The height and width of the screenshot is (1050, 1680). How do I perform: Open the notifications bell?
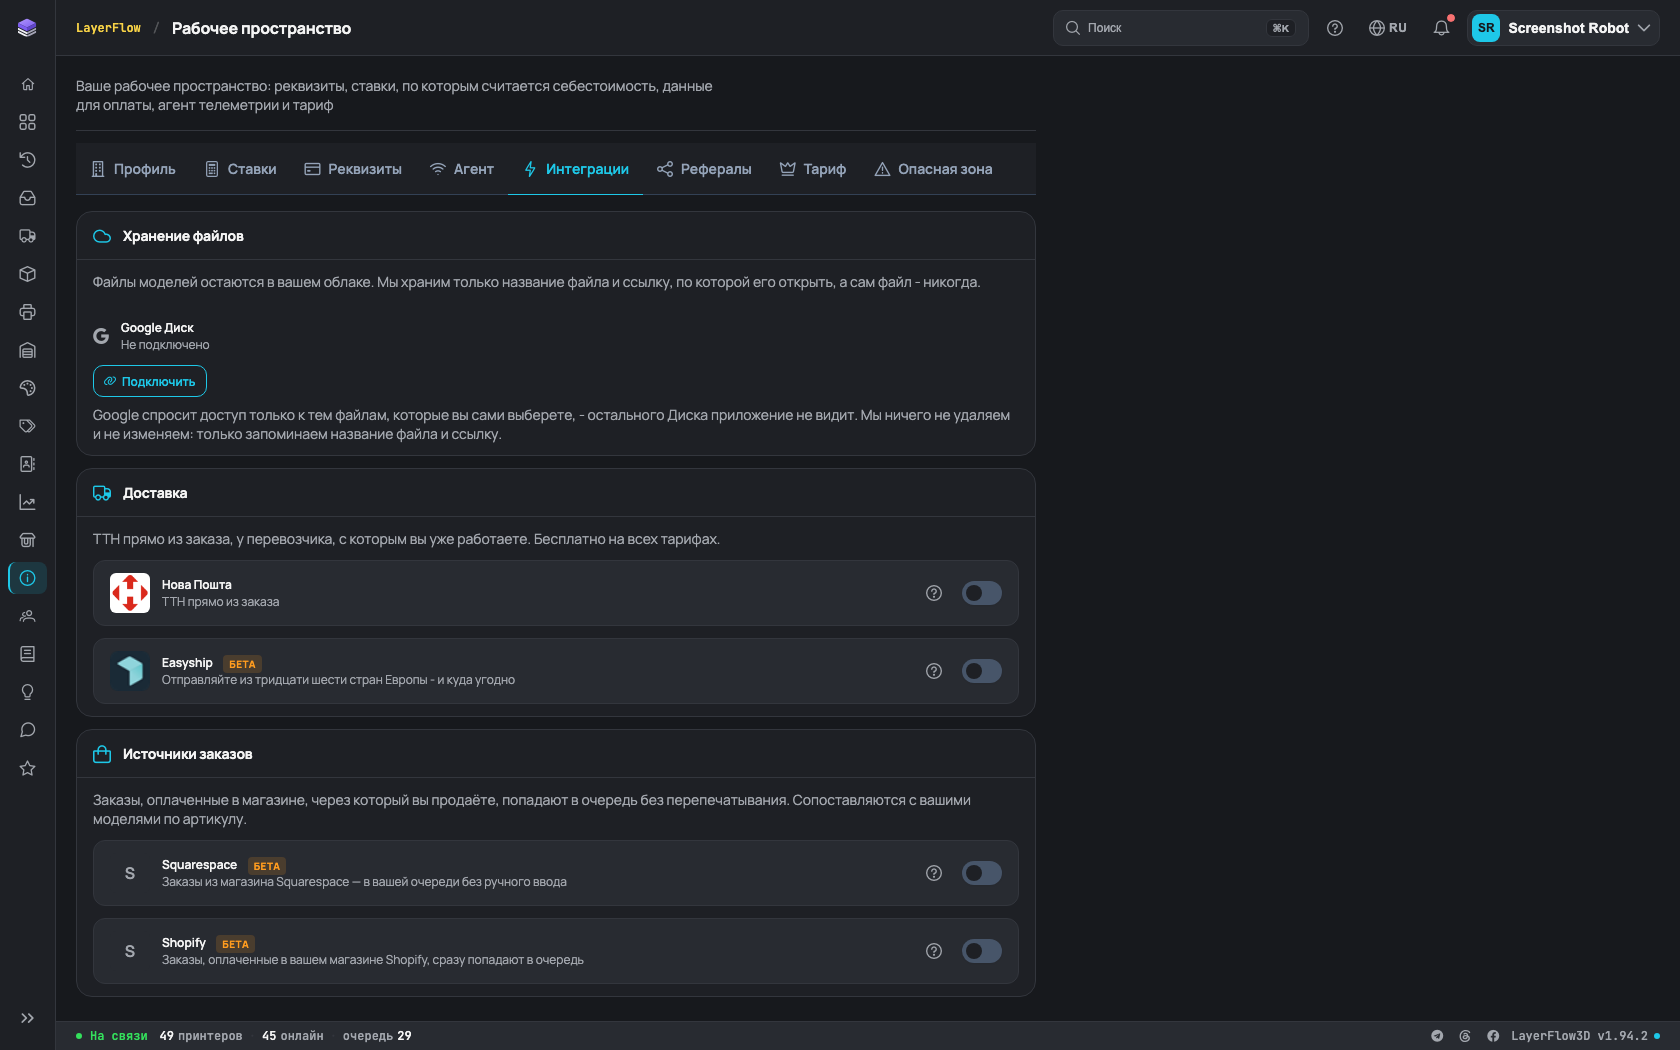(1441, 28)
